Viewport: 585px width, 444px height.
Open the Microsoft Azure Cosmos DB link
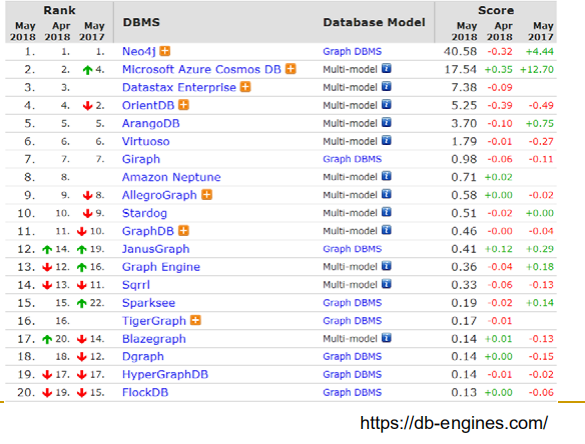201,69
